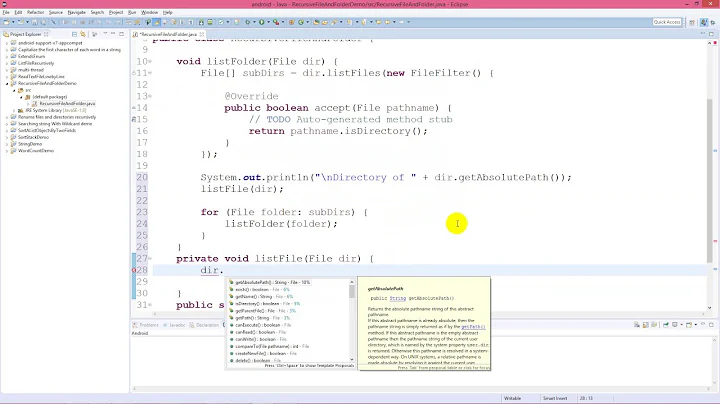The height and width of the screenshot is (404, 720).
Task: Open the Run menu
Action: click(x=132, y=12)
